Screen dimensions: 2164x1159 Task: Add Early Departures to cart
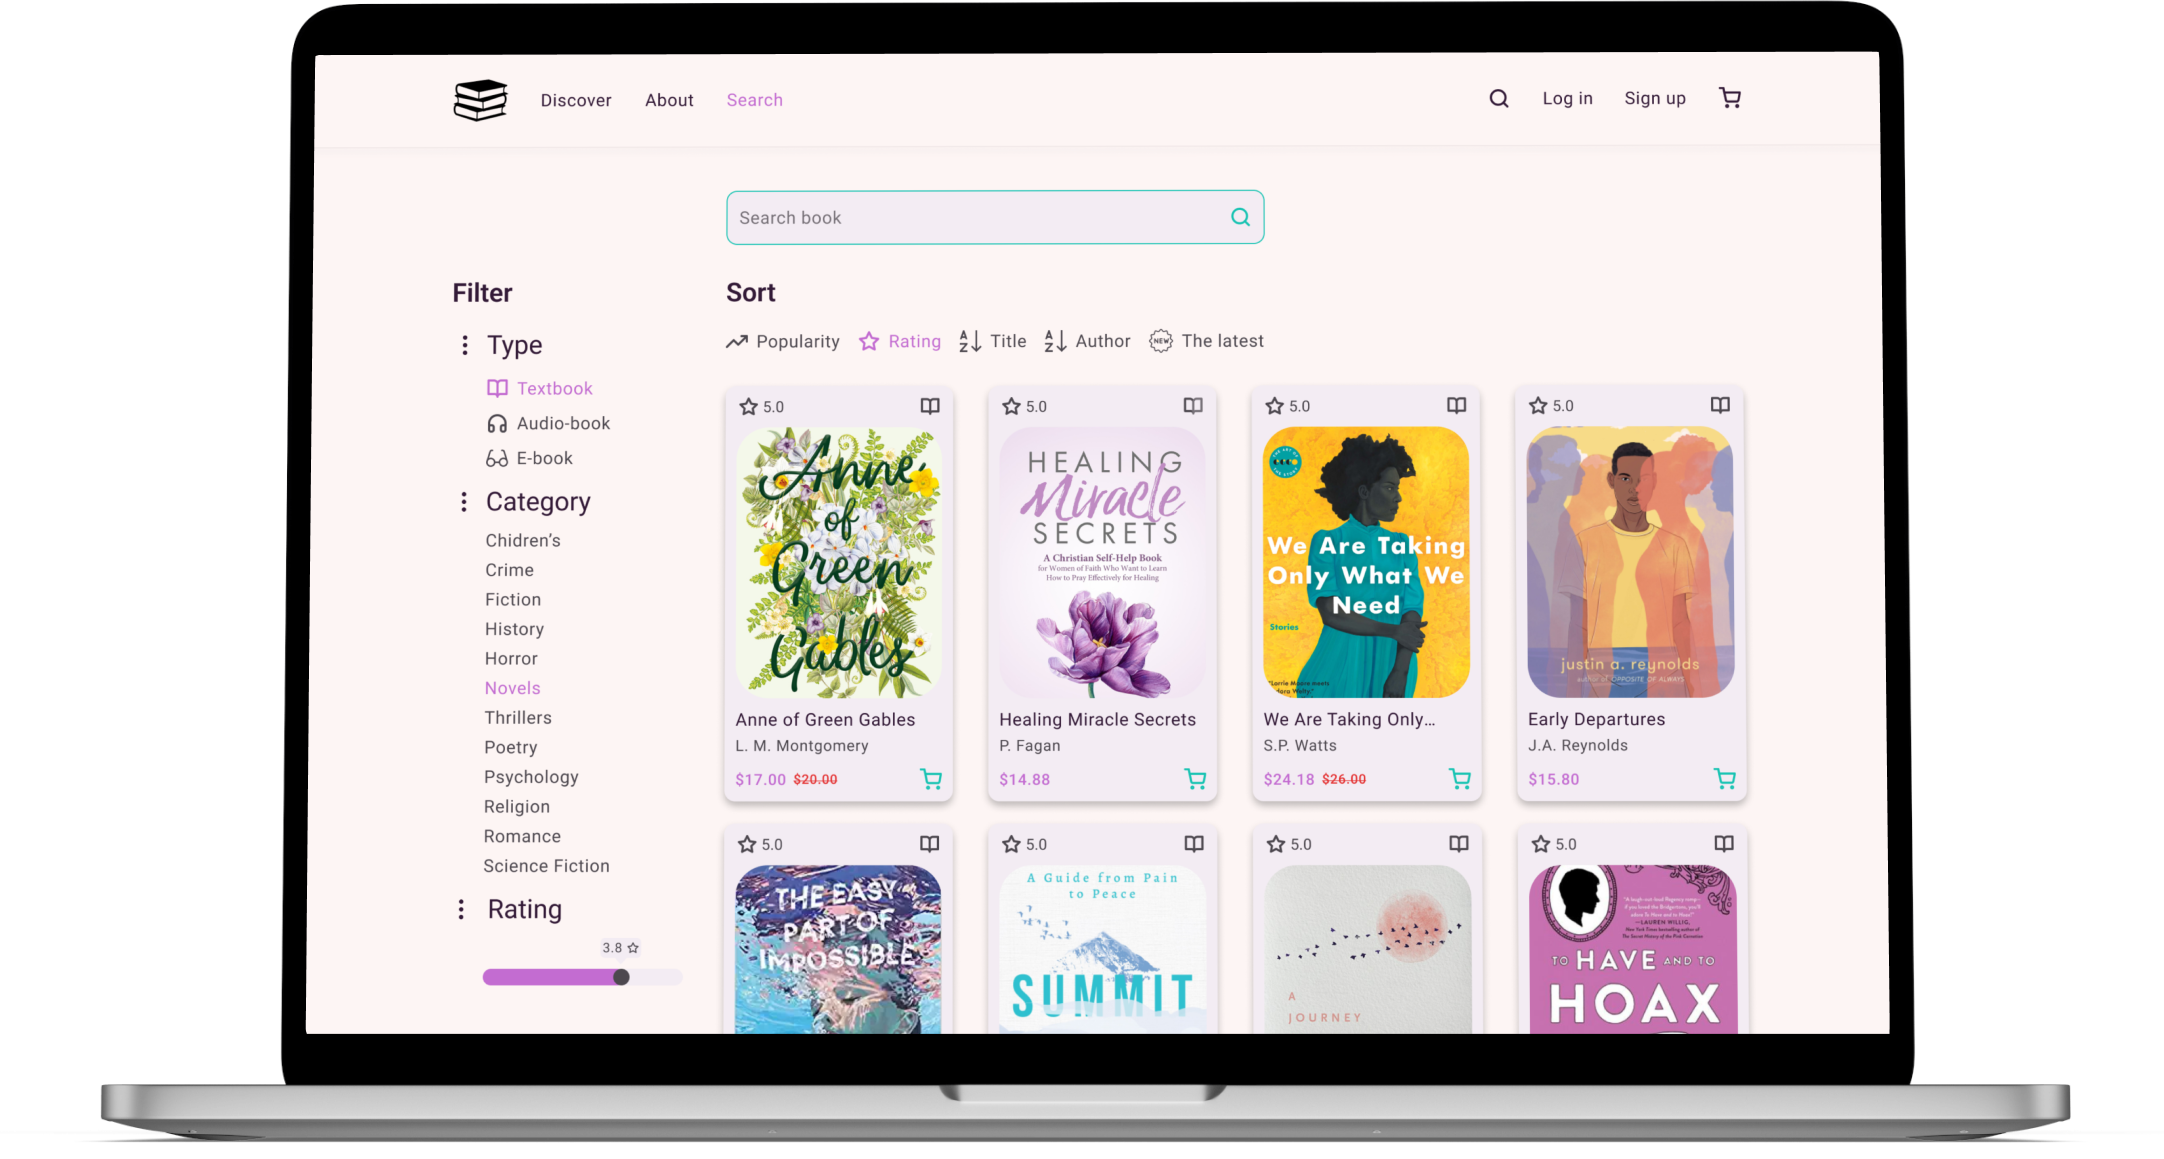1724,778
